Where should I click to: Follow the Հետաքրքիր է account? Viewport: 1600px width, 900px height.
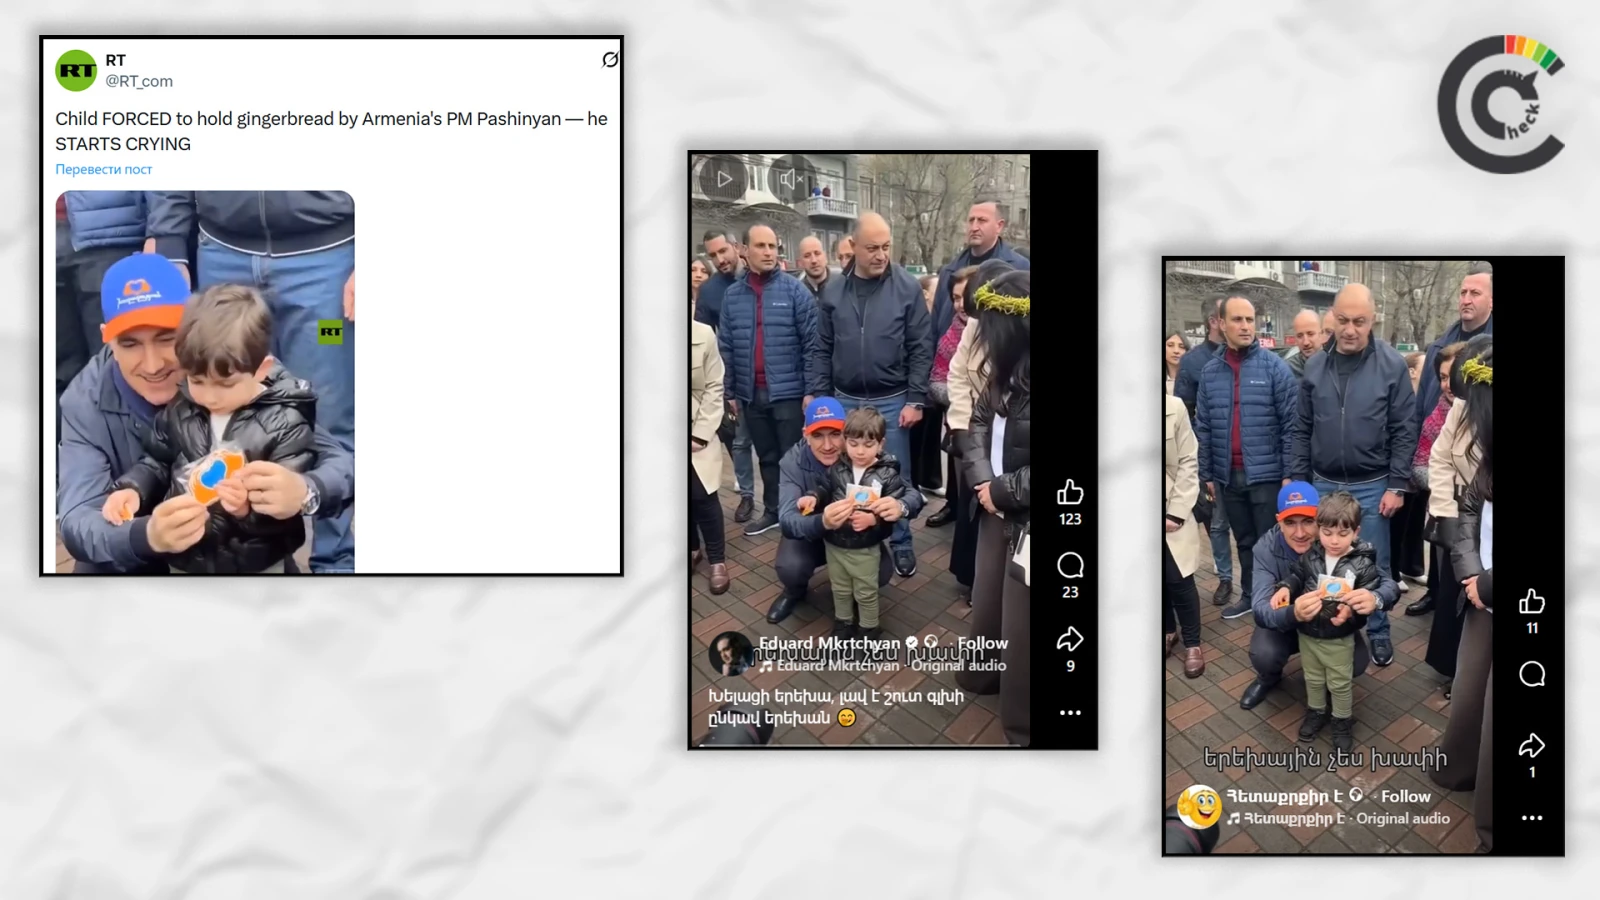point(1405,796)
